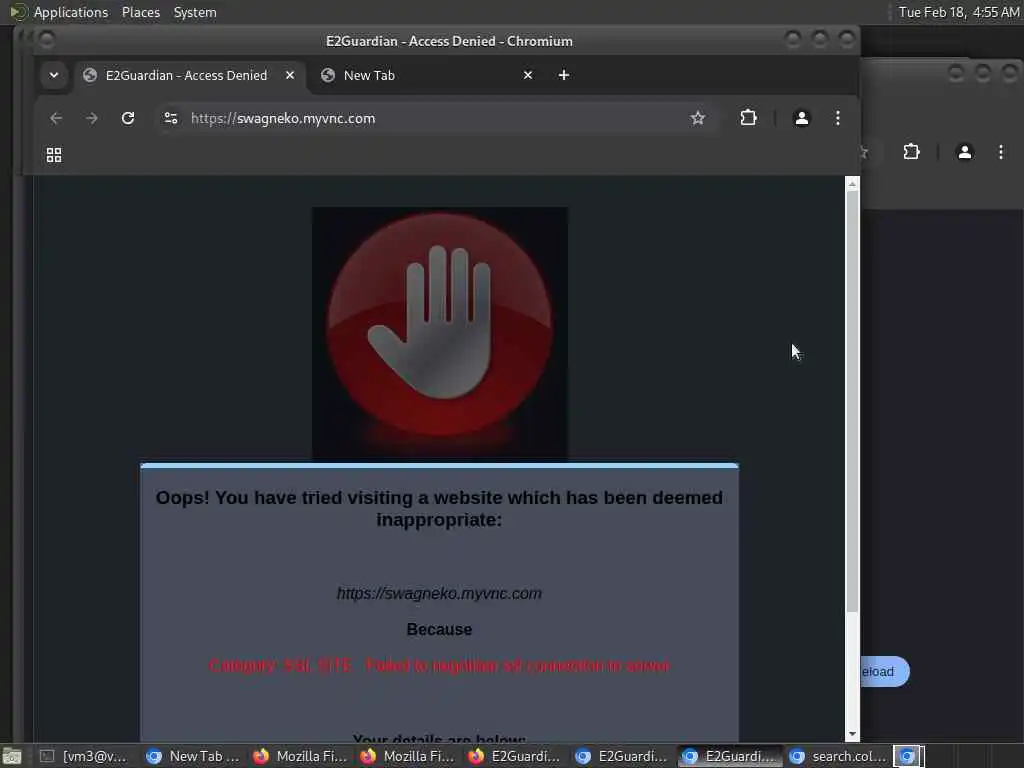Switch to search.col... taskbar window
Image resolution: width=1024 pixels, height=768 pixels.
[x=837, y=756]
